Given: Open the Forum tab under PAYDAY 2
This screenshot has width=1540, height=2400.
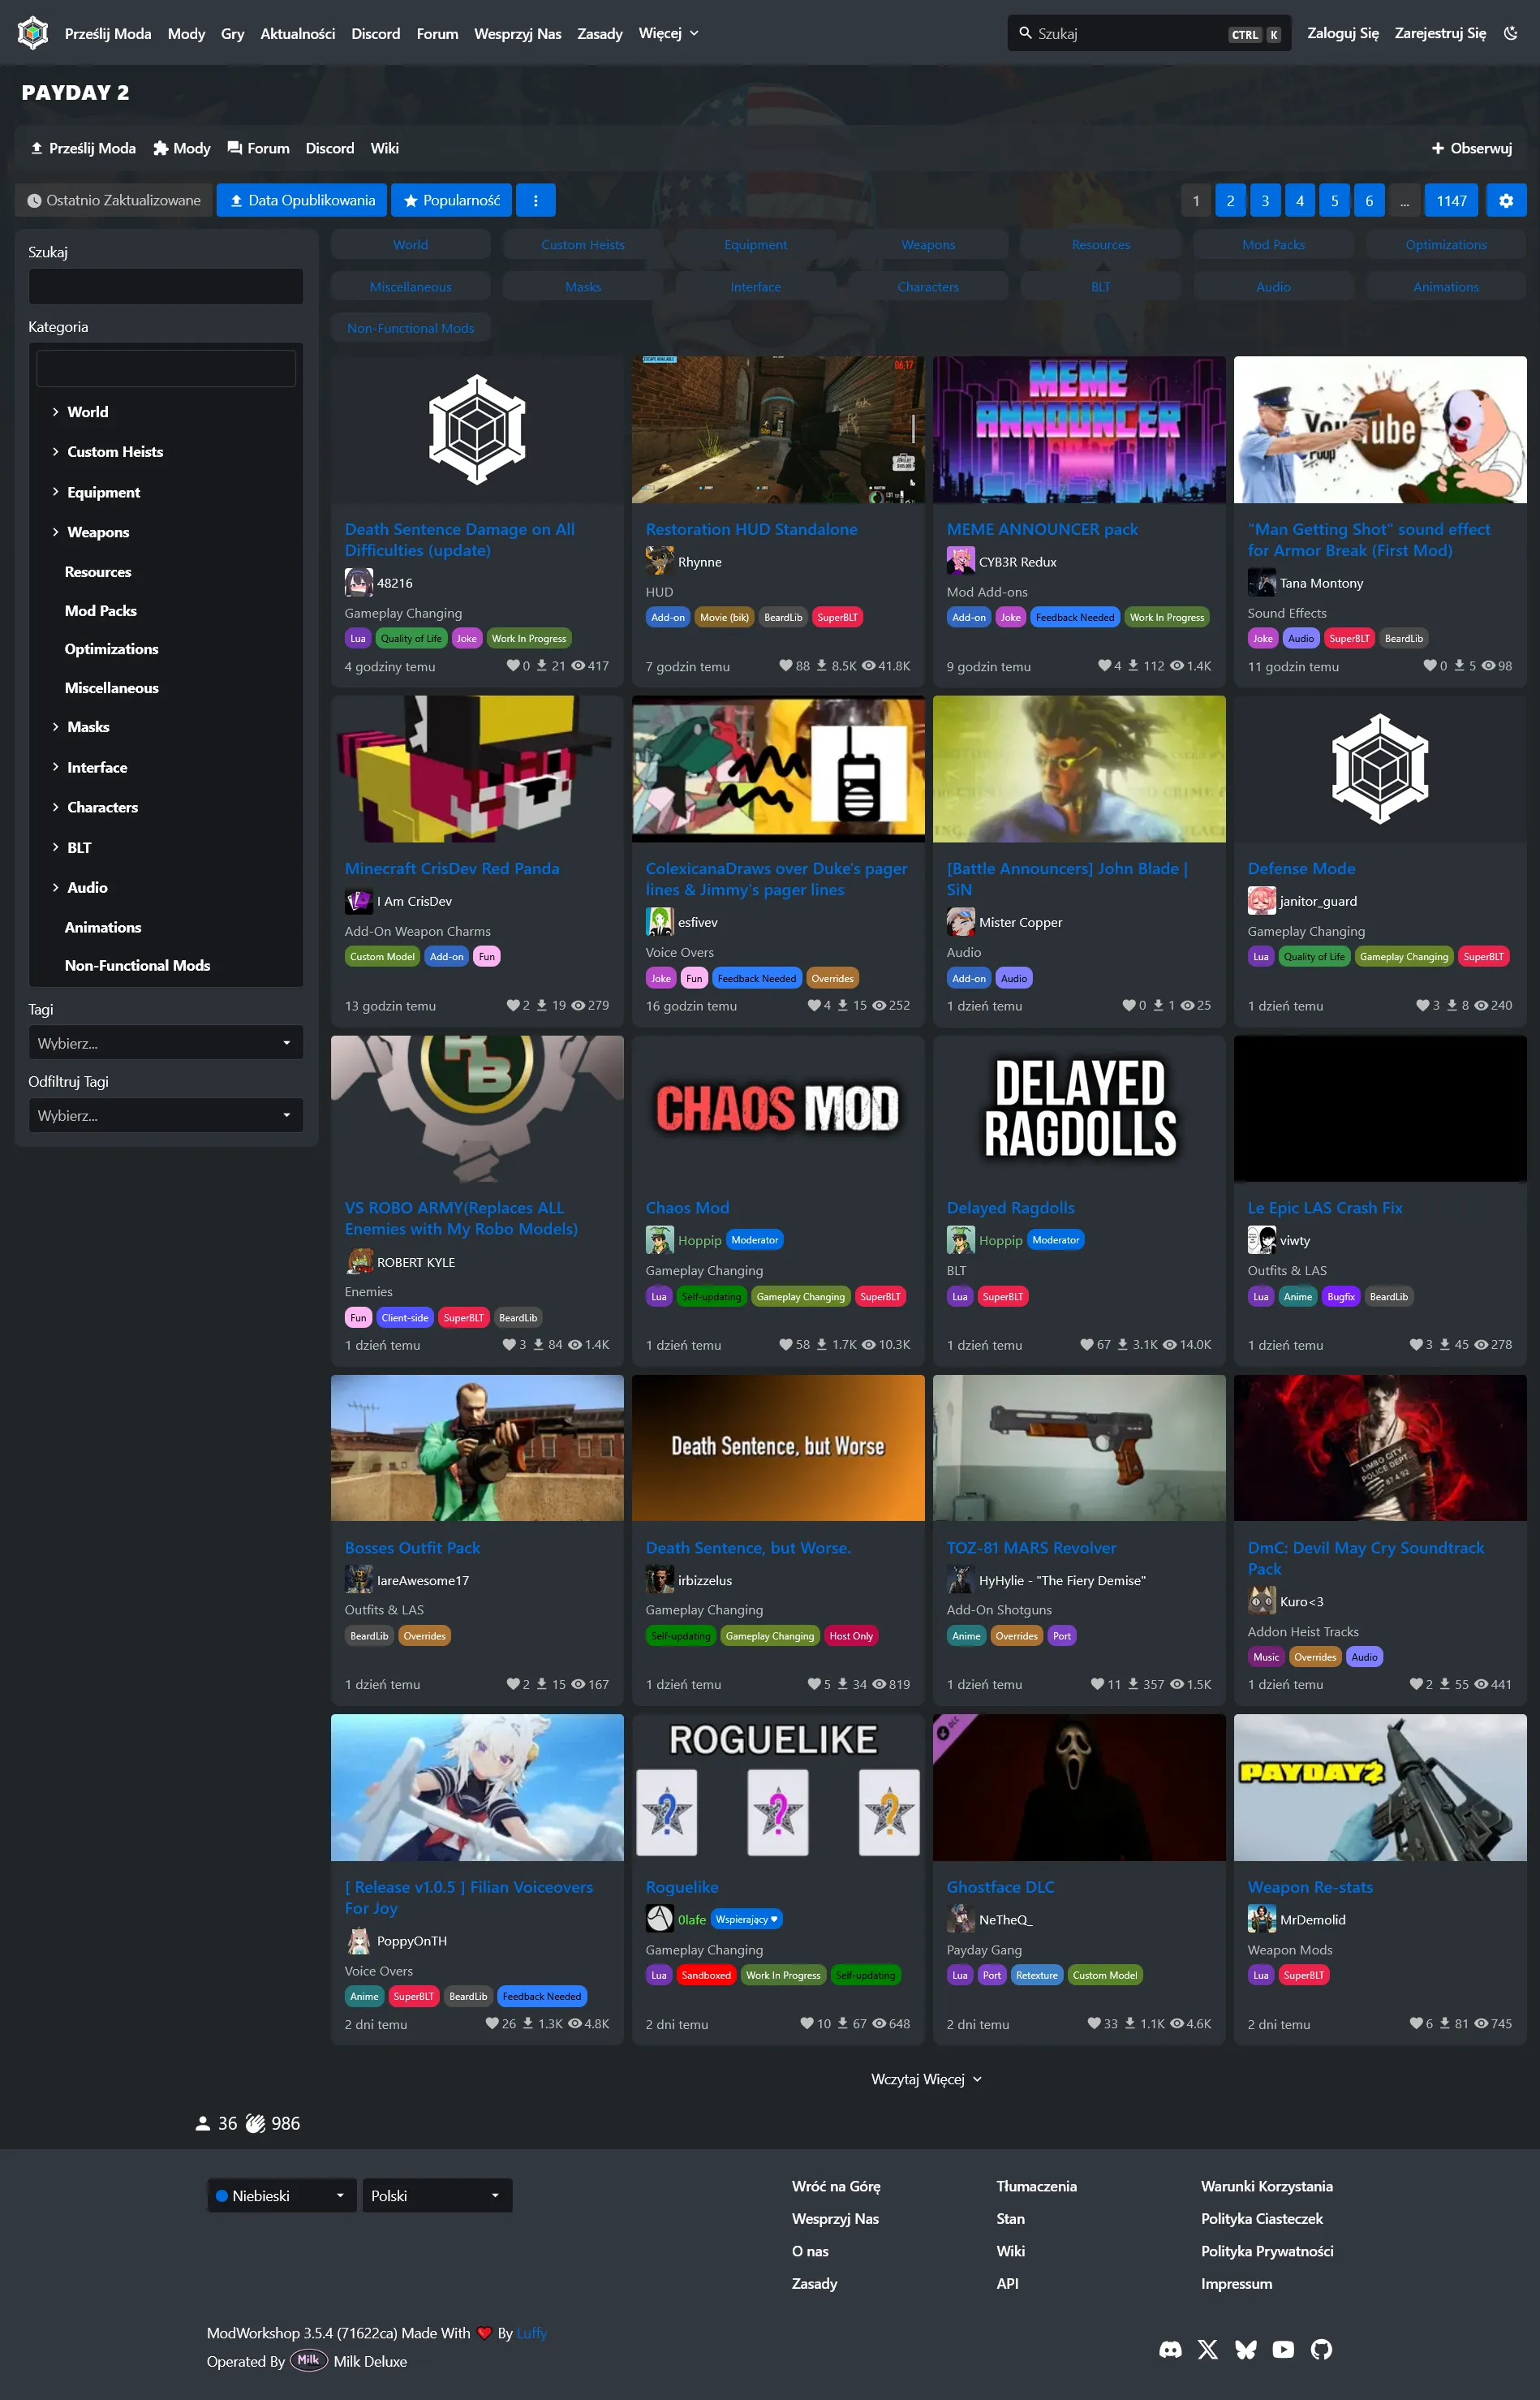Looking at the screenshot, I should tap(258, 148).
